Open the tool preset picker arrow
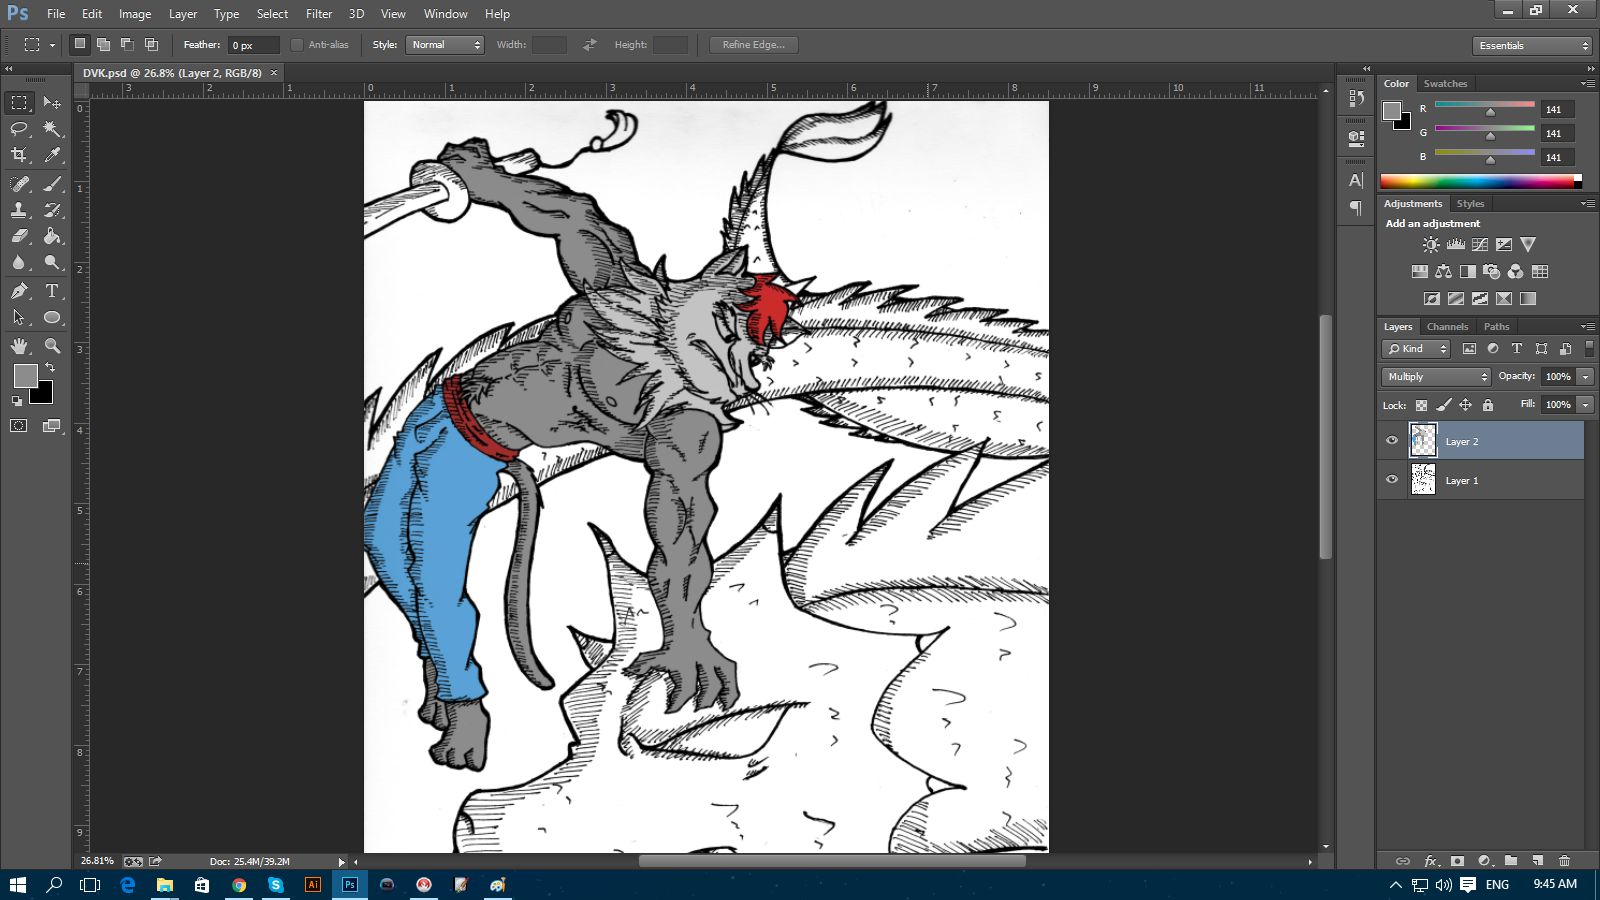The height and width of the screenshot is (900, 1600). click(x=52, y=45)
